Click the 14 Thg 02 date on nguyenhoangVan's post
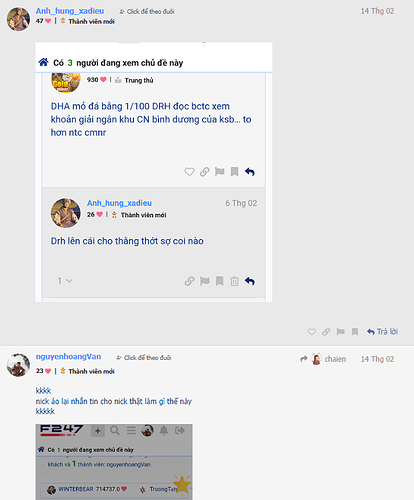 click(x=377, y=359)
